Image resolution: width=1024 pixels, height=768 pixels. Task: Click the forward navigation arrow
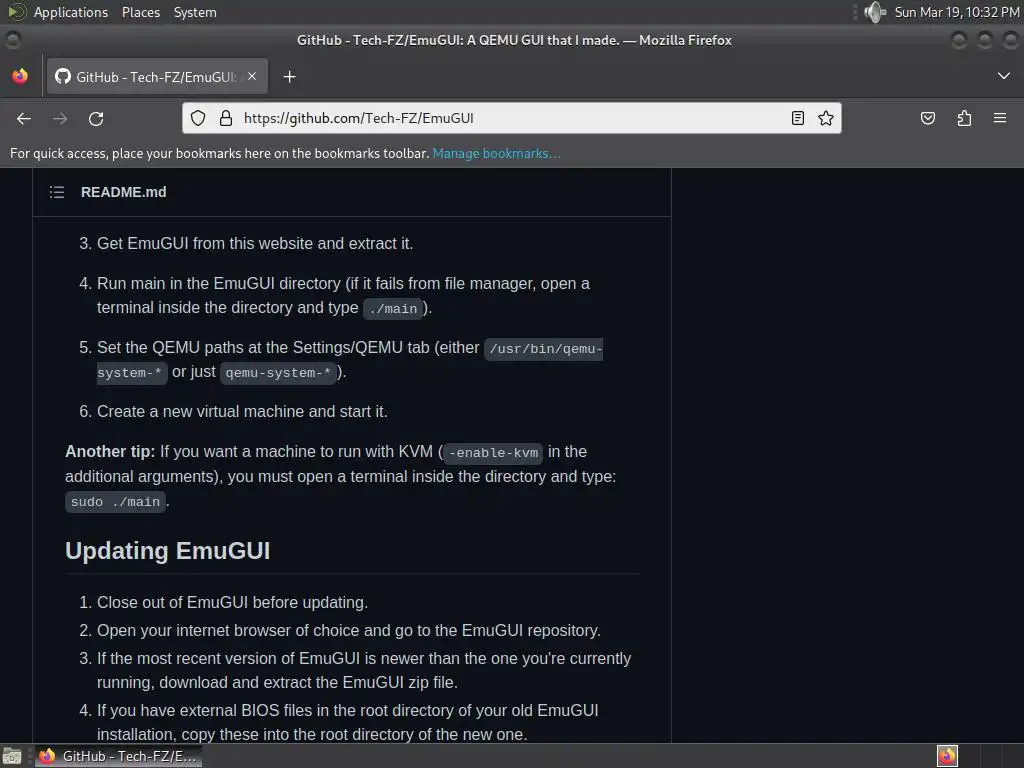pos(60,118)
